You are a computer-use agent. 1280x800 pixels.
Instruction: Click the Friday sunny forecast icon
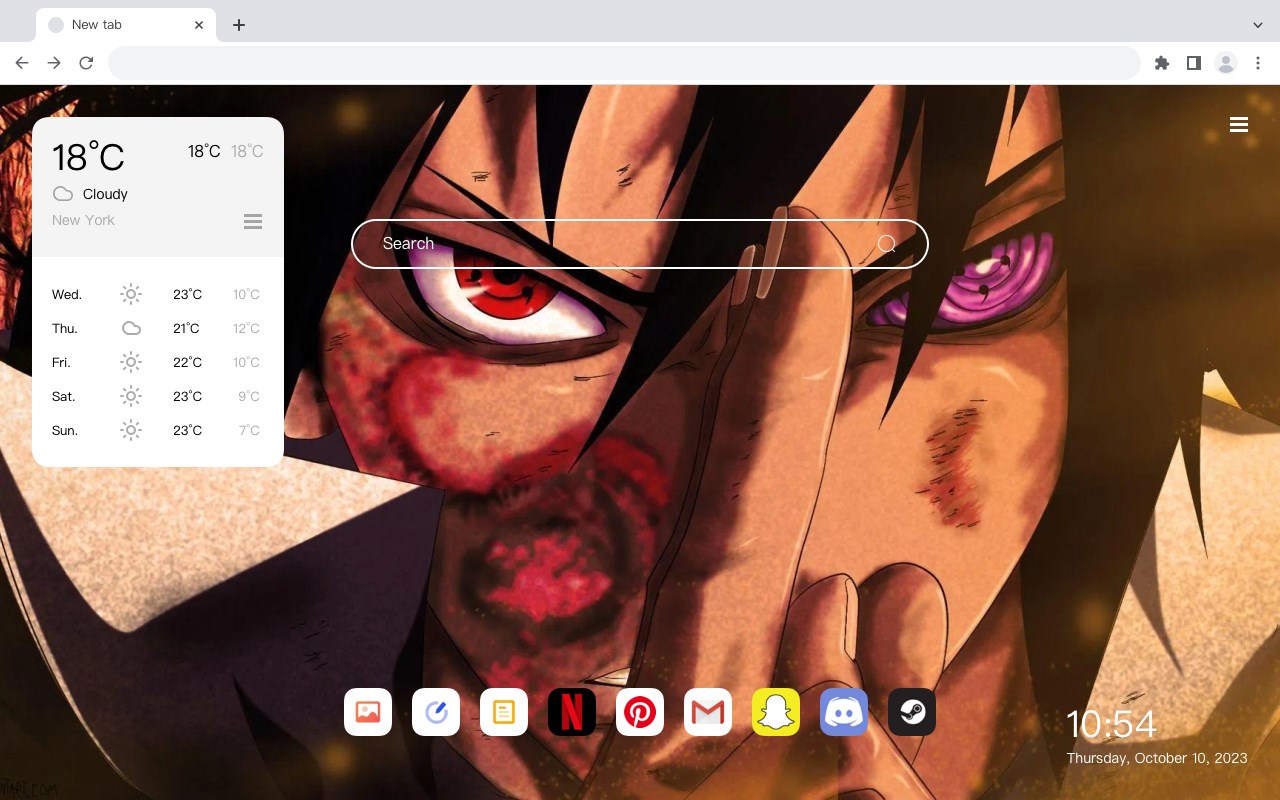pyautogui.click(x=131, y=362)
